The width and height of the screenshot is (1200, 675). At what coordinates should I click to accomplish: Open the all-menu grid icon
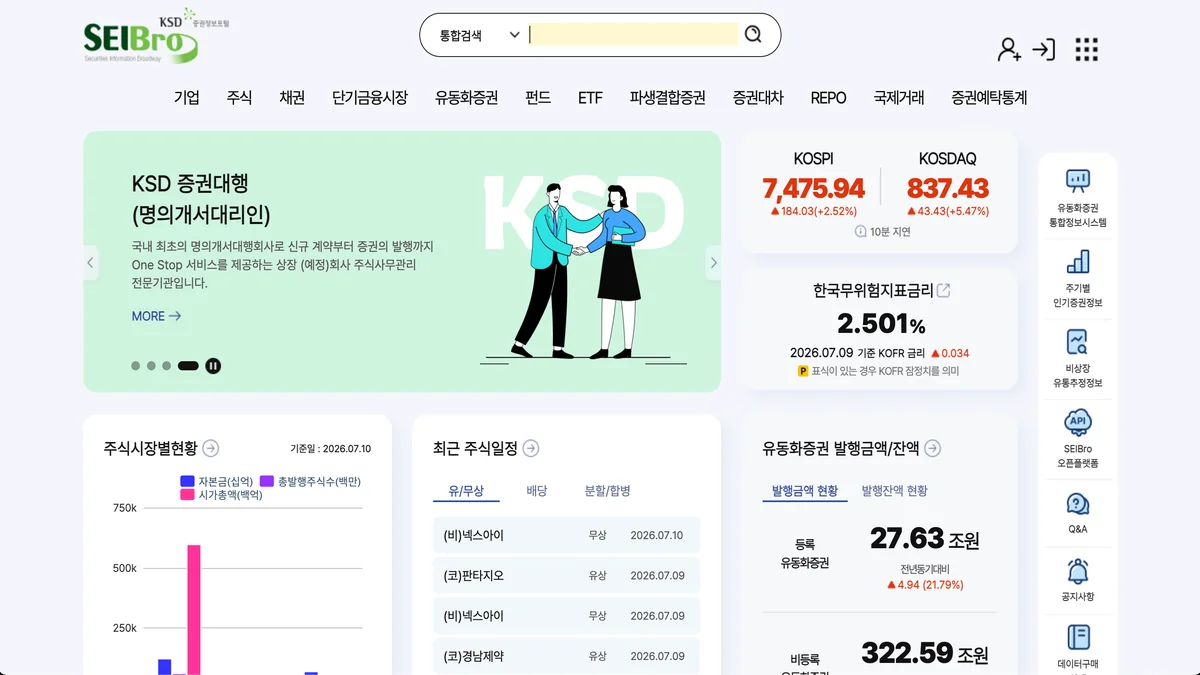coord(1087,49)
